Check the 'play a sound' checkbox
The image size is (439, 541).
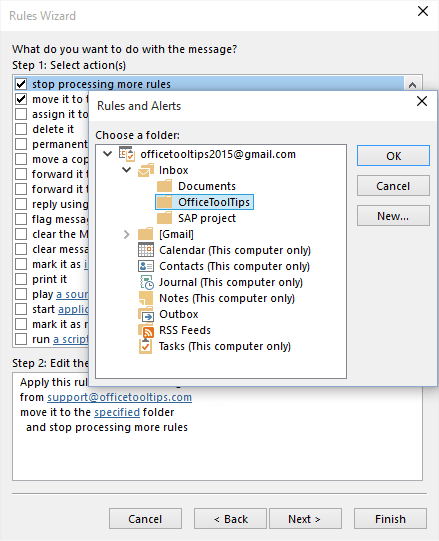tap(21, 294)
